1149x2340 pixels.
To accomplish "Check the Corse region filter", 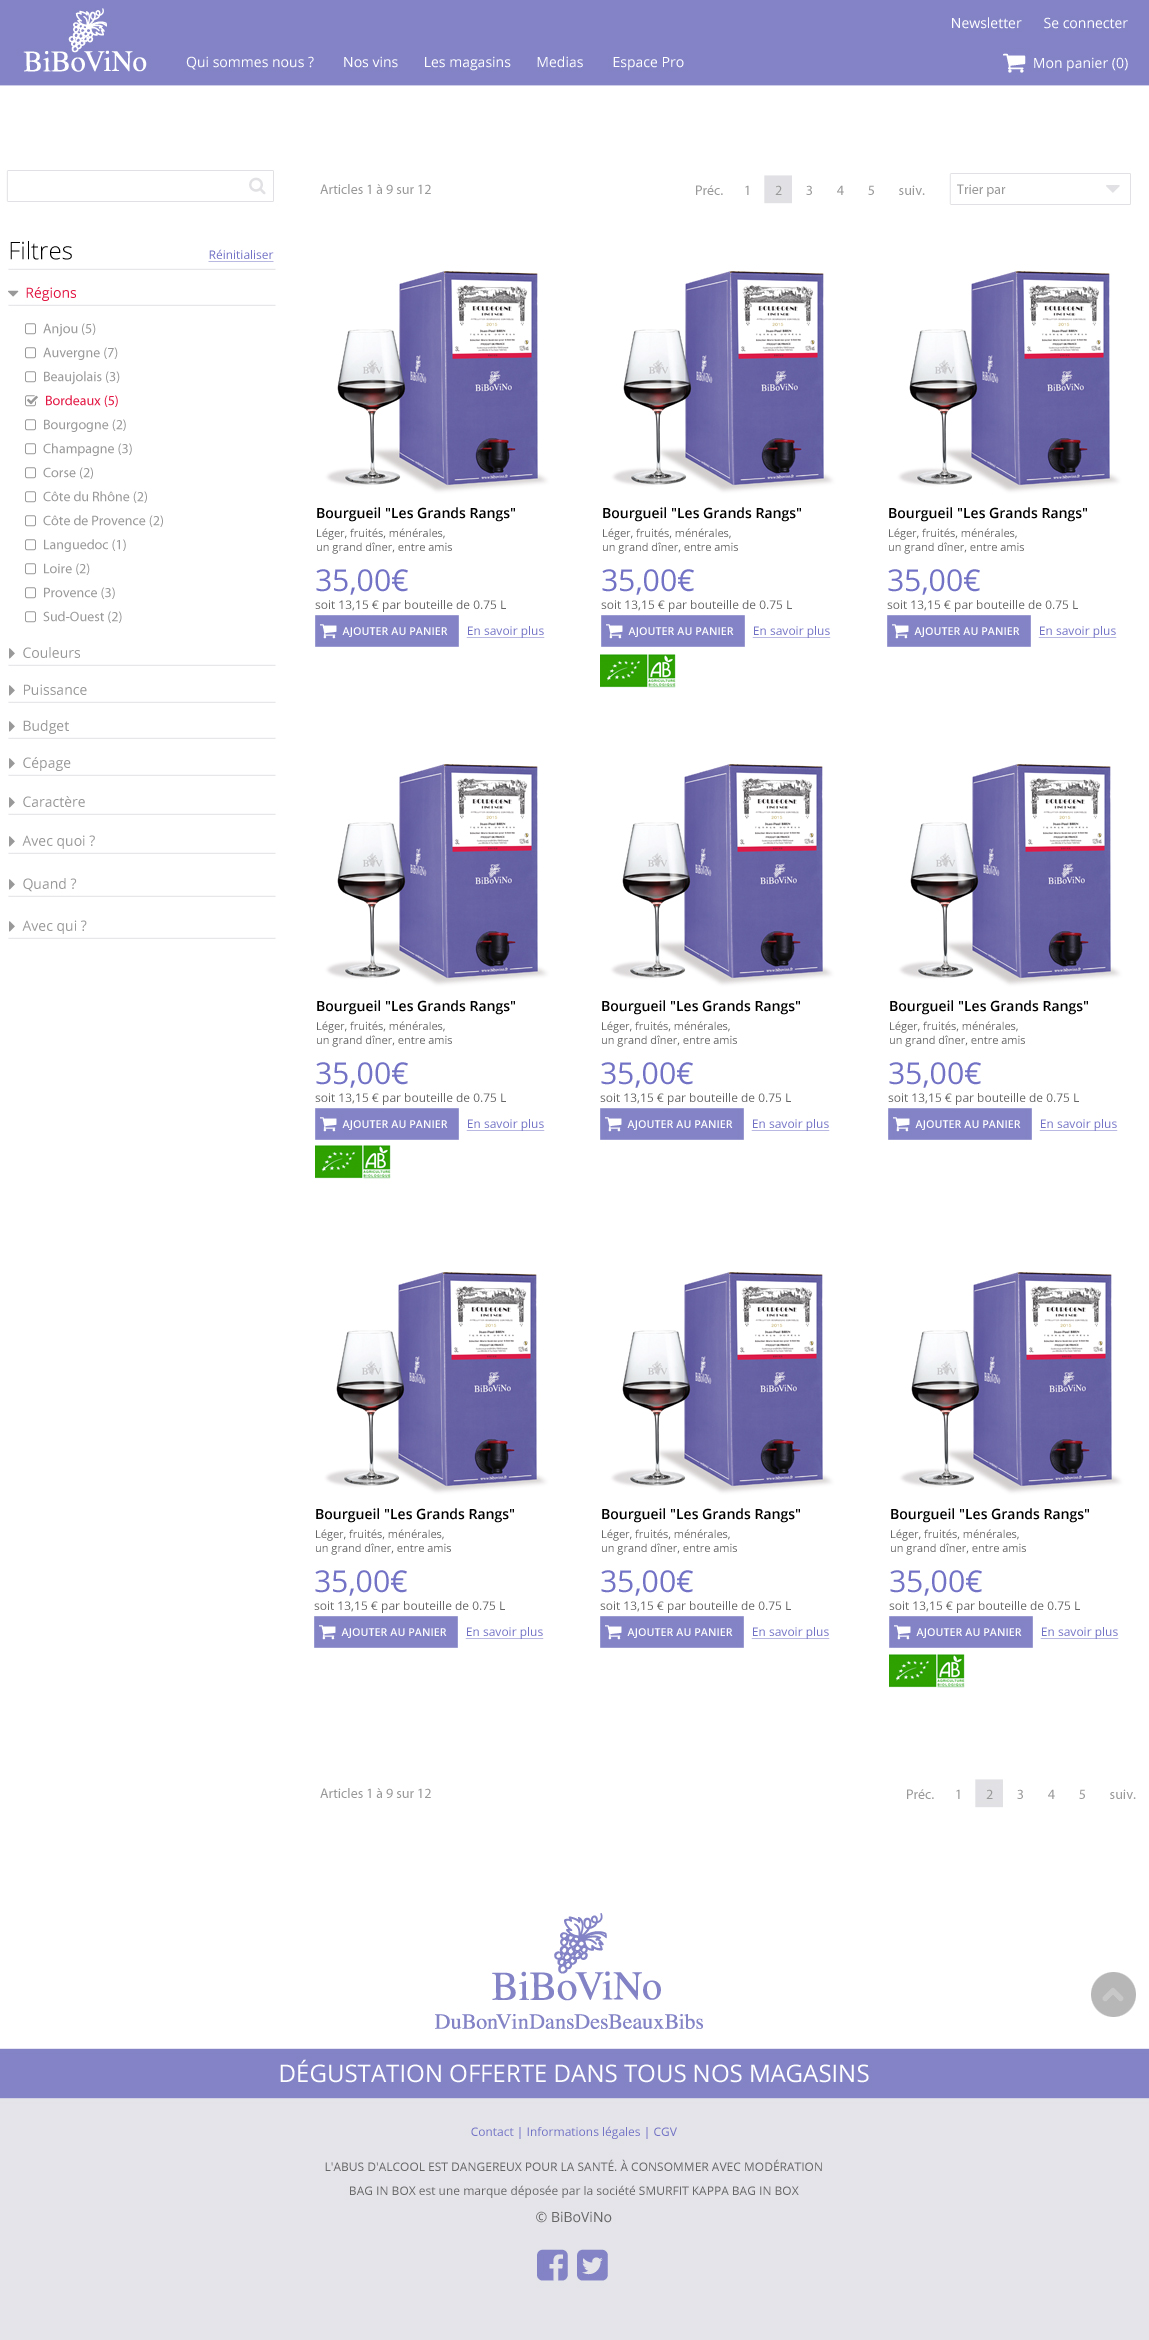I will 31,473.
